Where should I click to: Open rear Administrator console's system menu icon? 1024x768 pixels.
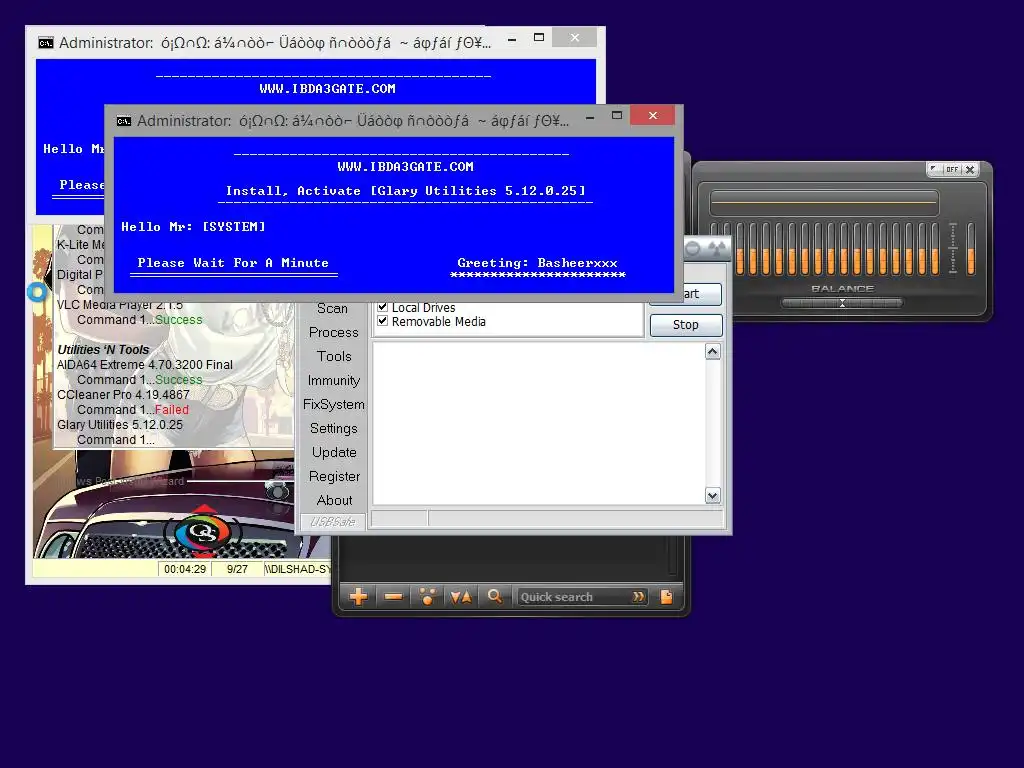coord(46,43)
